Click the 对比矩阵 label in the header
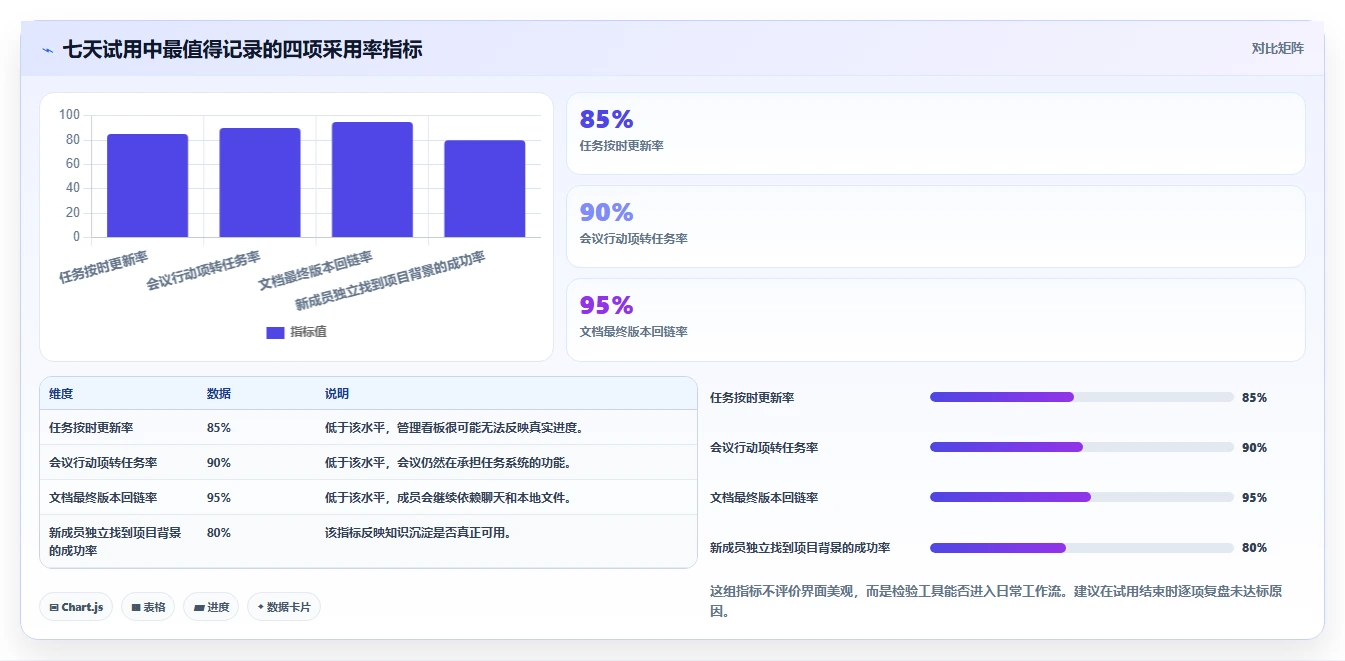The image size is (1345, 661). [x=1278, y=48]
